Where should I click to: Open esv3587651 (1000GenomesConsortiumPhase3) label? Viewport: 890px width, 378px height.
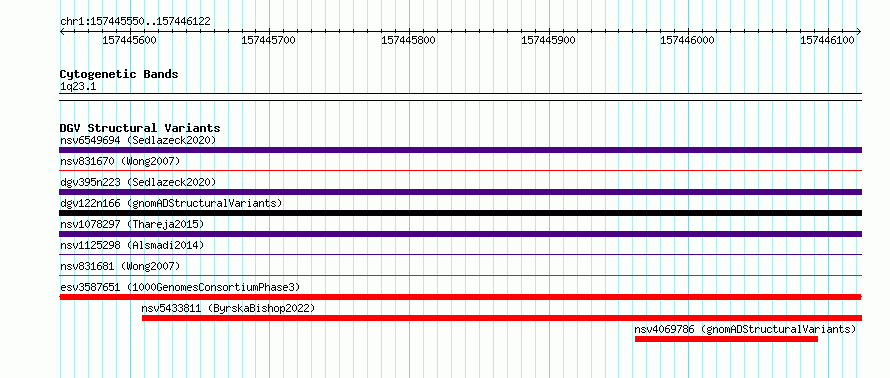[180, 287]
